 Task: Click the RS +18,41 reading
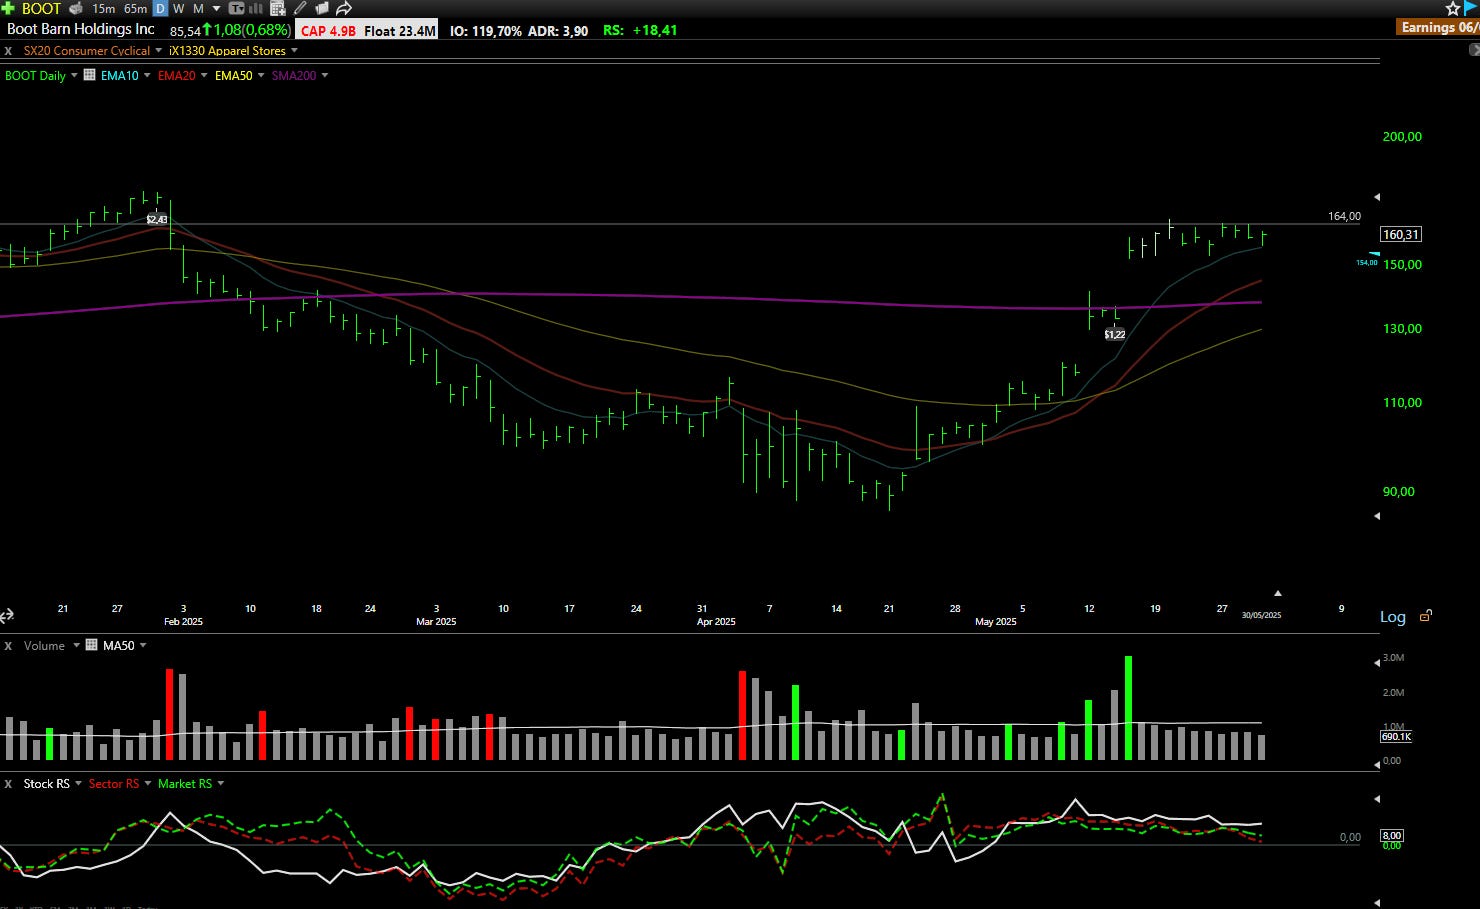coord(640,30)
